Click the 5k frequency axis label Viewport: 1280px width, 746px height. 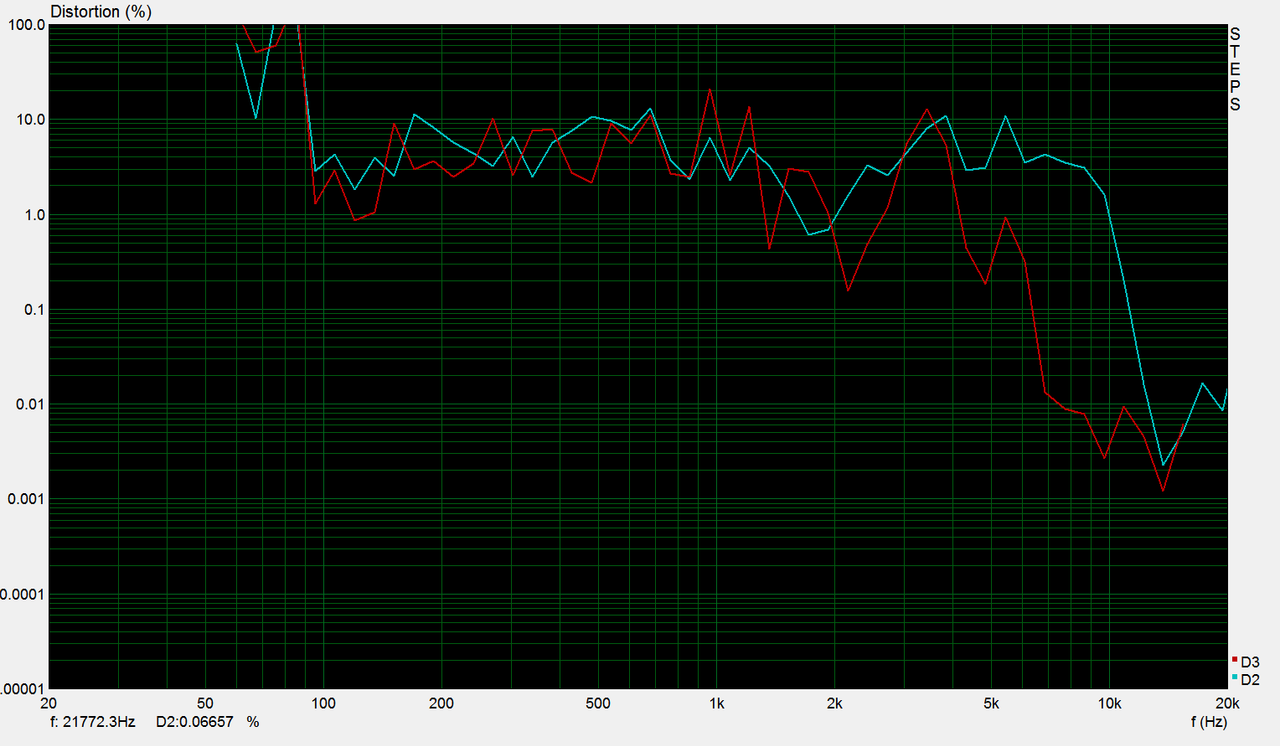990,702
